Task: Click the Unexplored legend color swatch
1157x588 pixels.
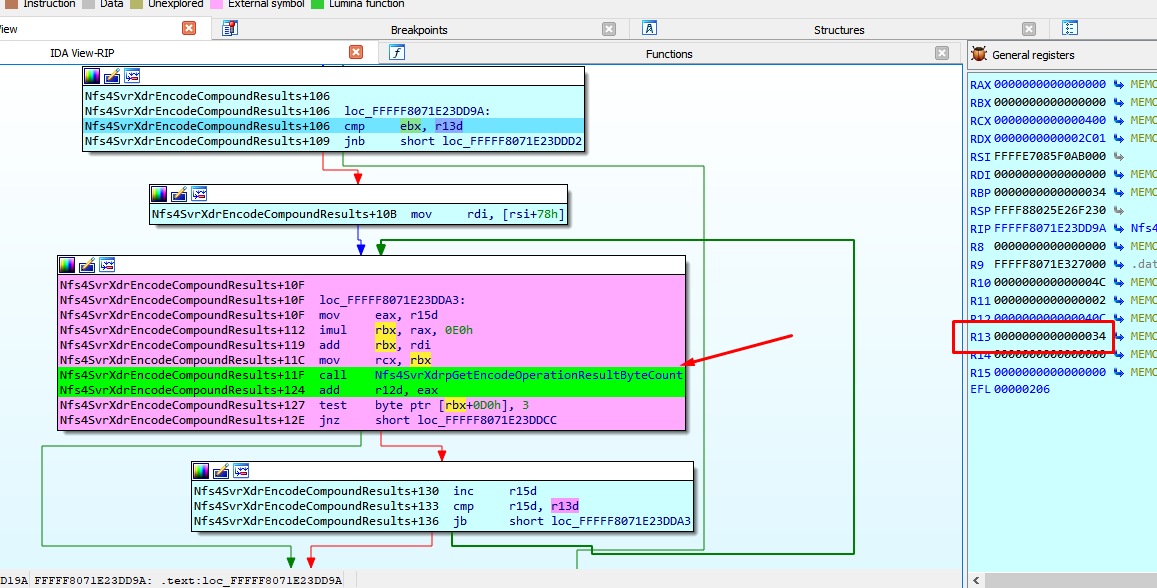Action: (137, 4)
